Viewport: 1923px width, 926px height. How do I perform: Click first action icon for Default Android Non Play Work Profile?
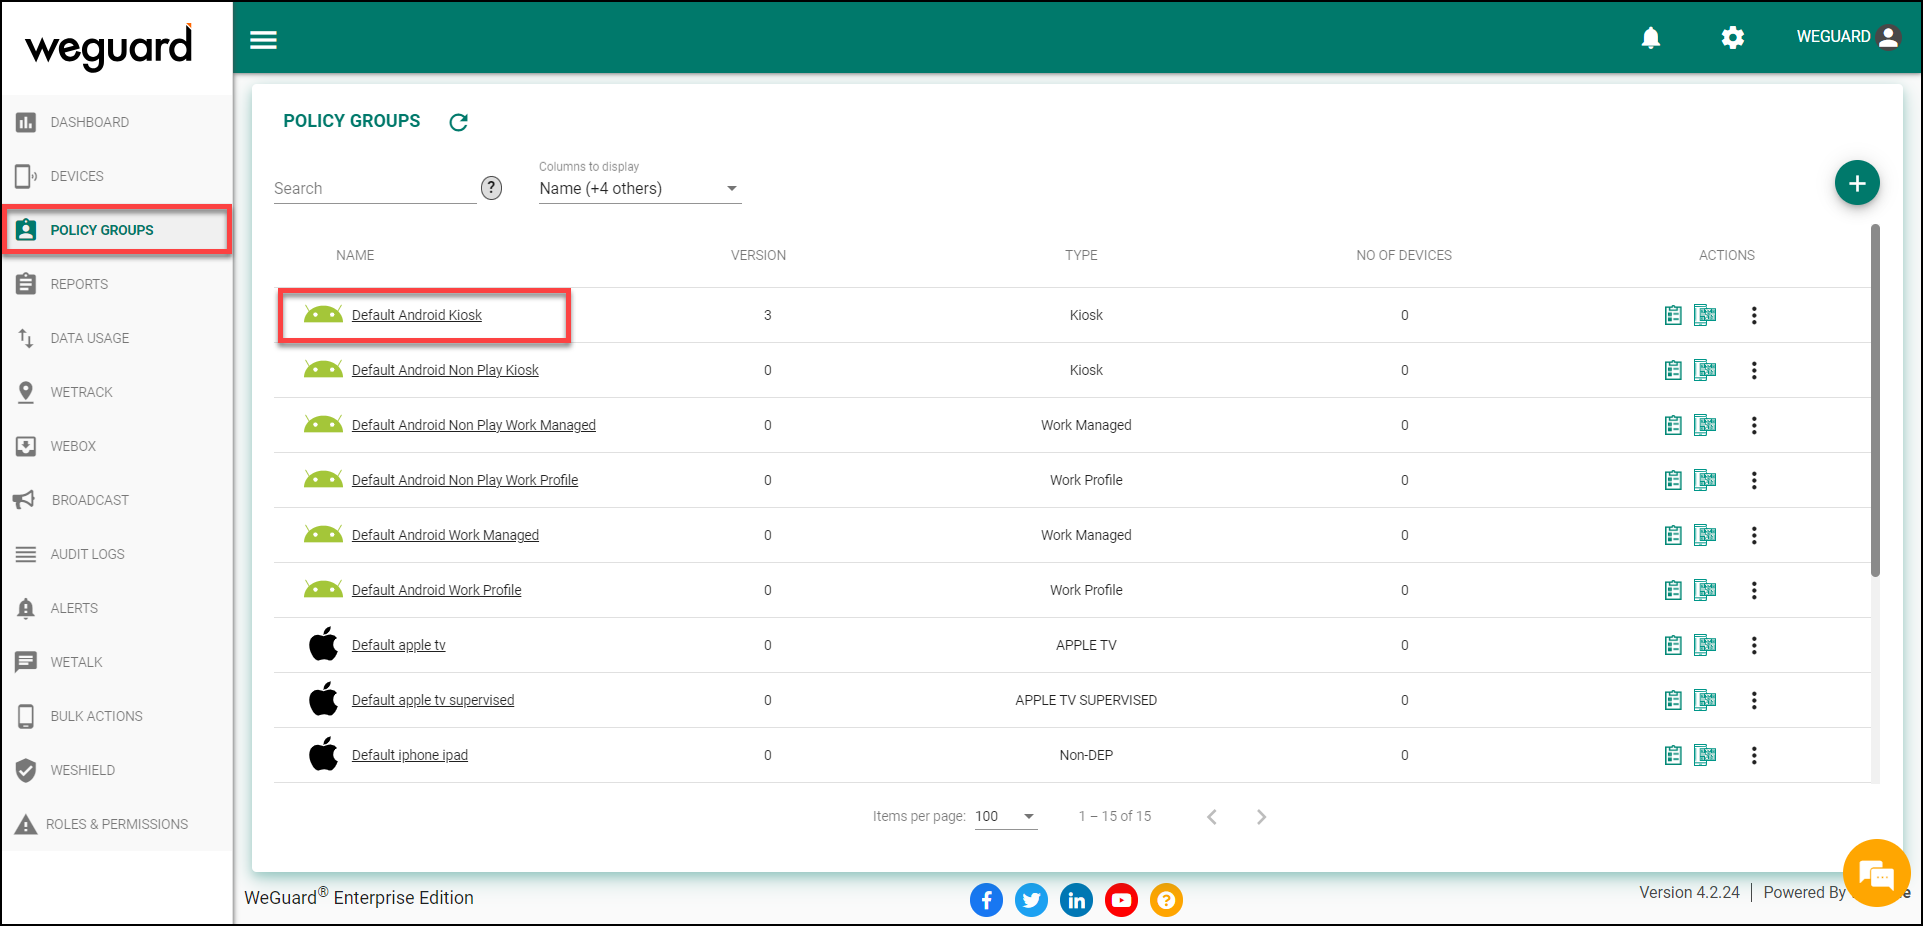1673,480
